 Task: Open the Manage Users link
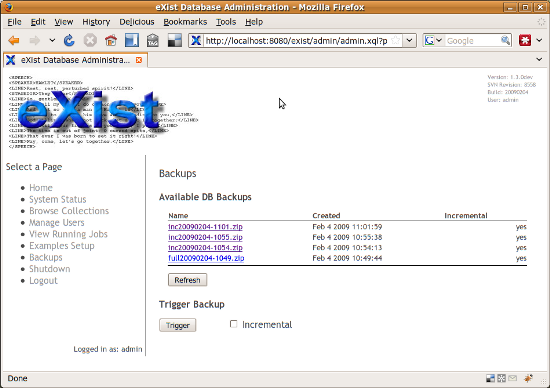pos(56,222)
